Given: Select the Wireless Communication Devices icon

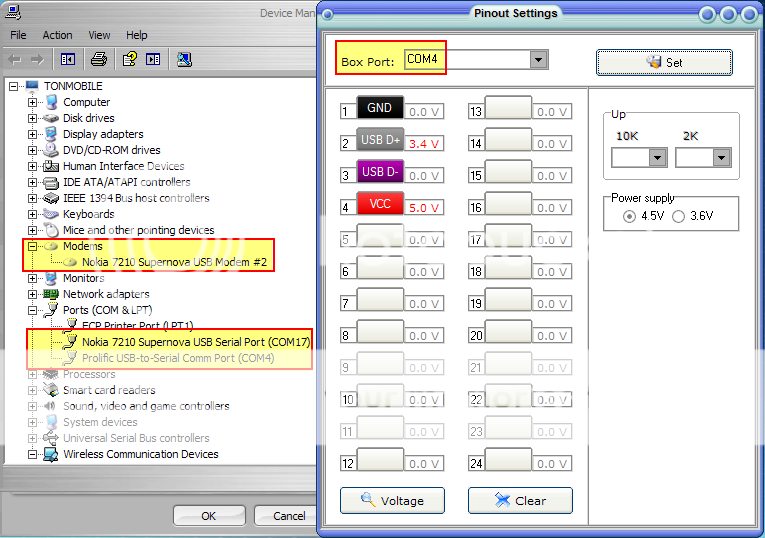Looking at the screenshot, I should (51, 454).
